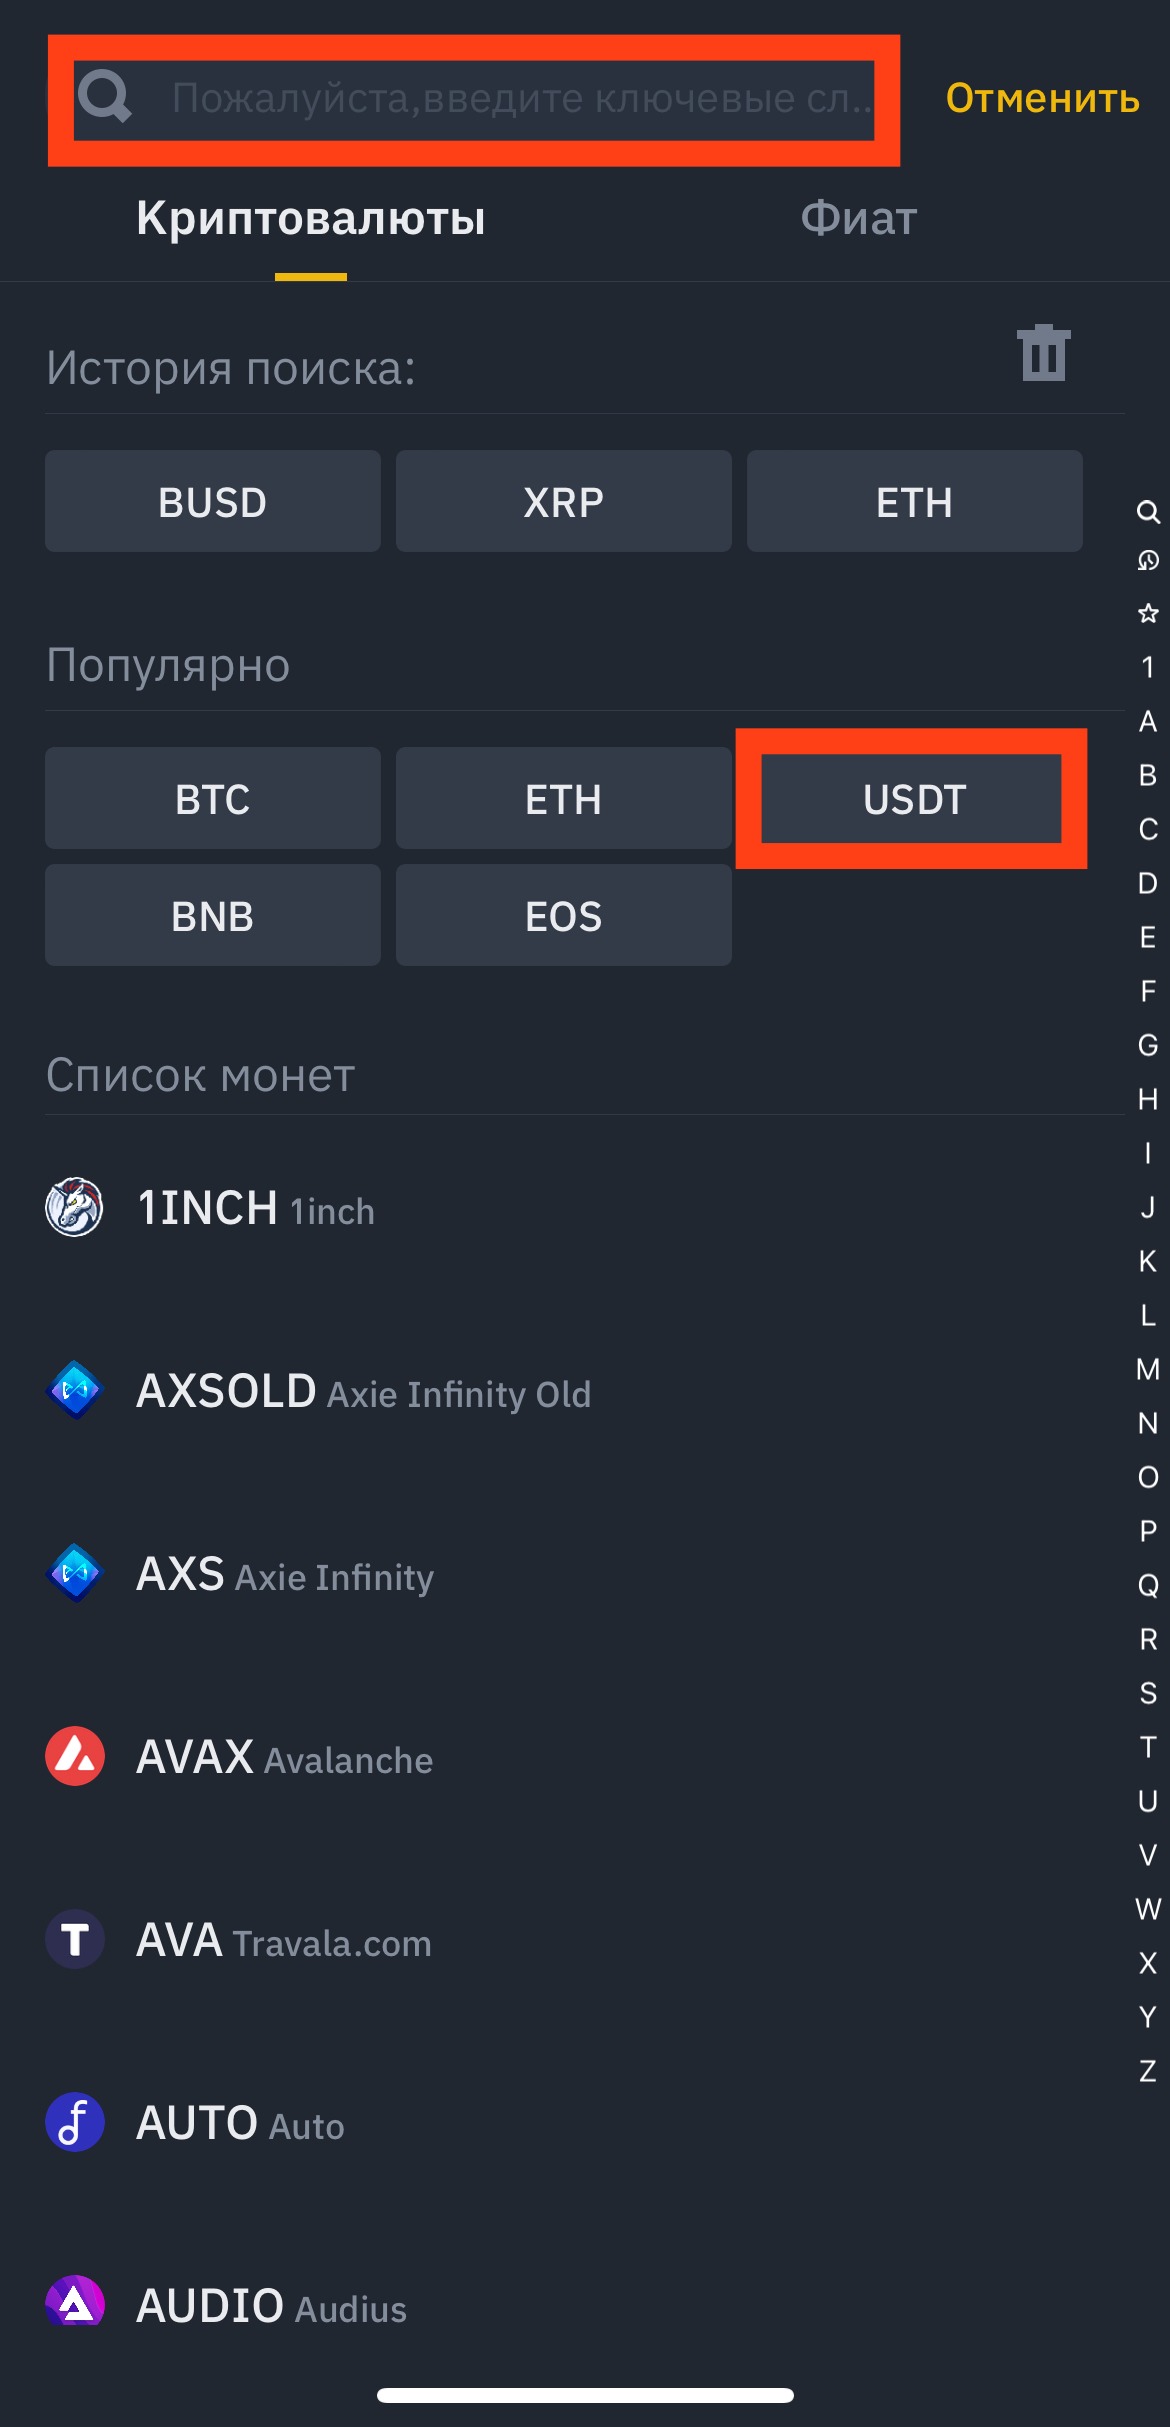Viewport: 1170px width, 2427px height.
Task: Tap the AUTO coin icon
Action: coord(74,2122)
